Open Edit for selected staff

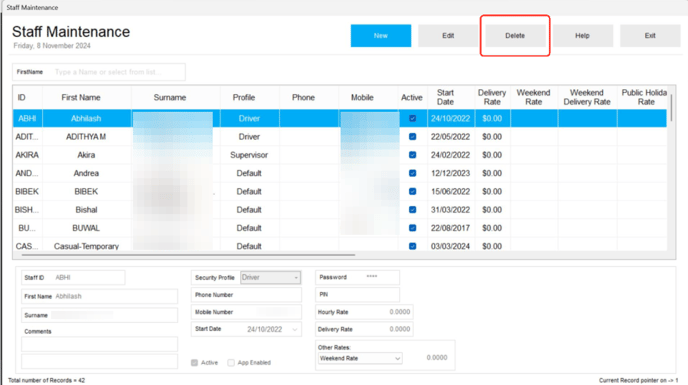pos(448,36)
